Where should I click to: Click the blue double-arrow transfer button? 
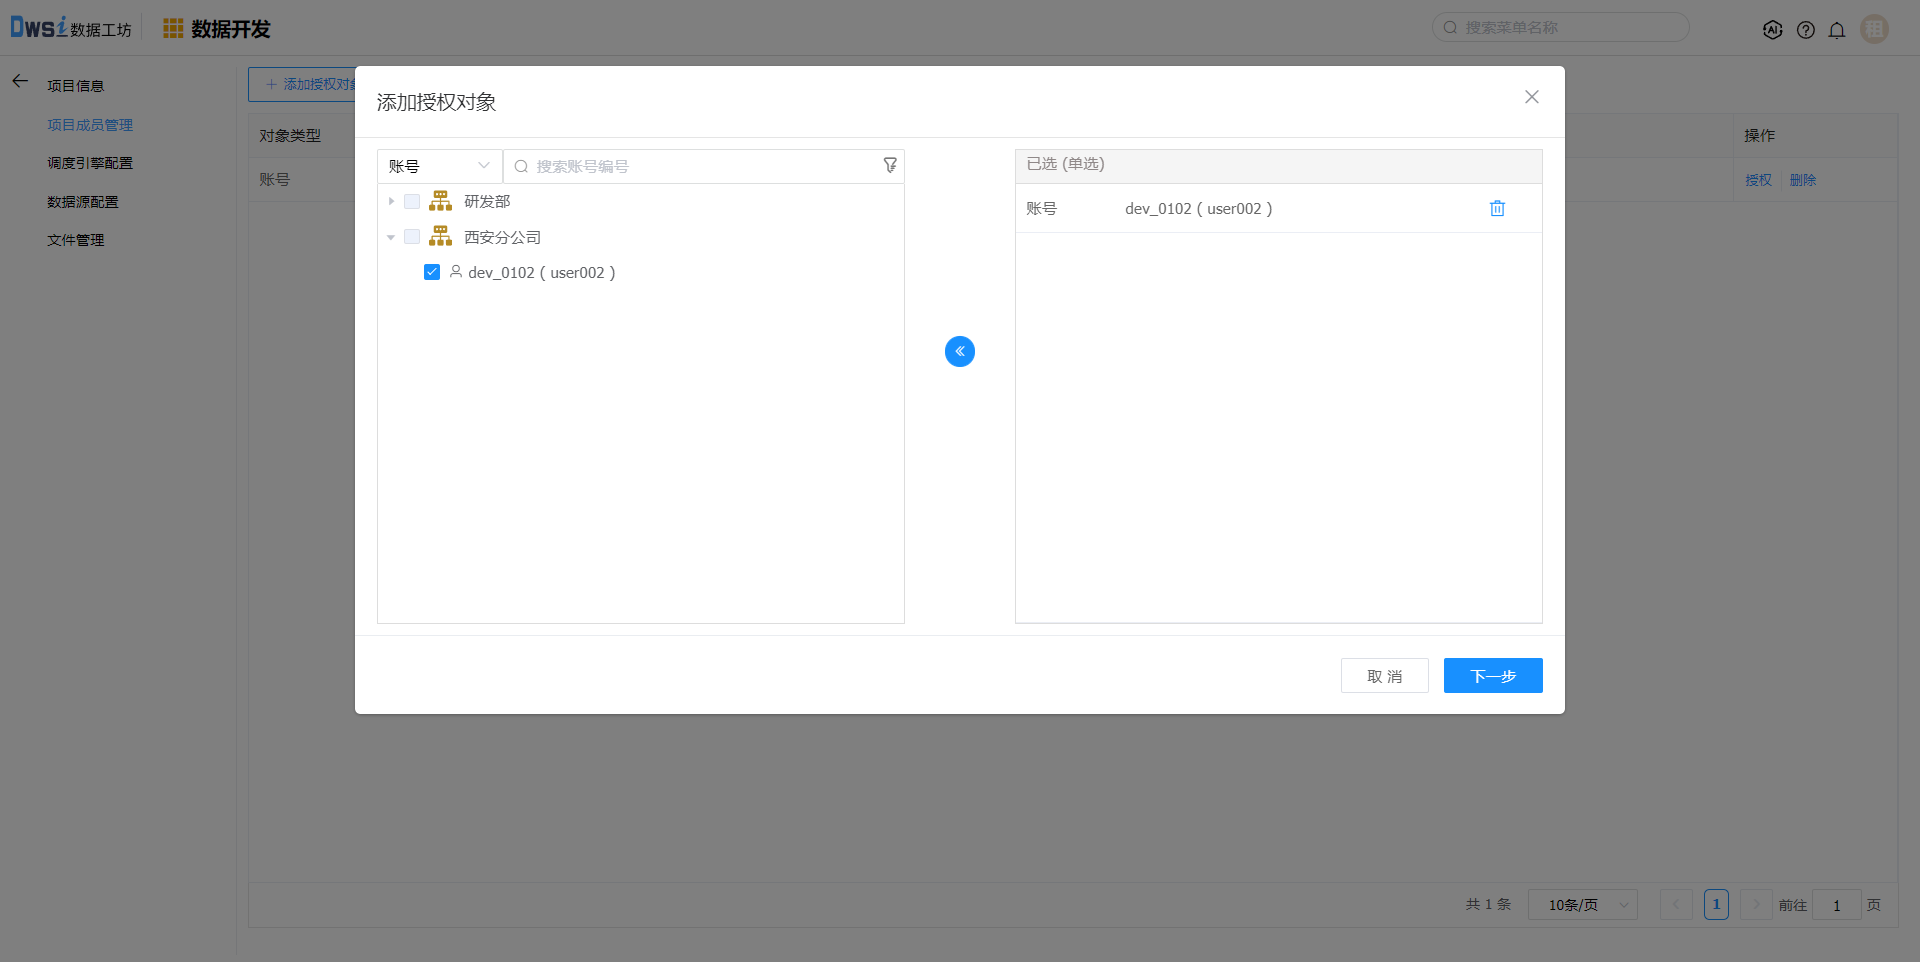coord(959,351)
